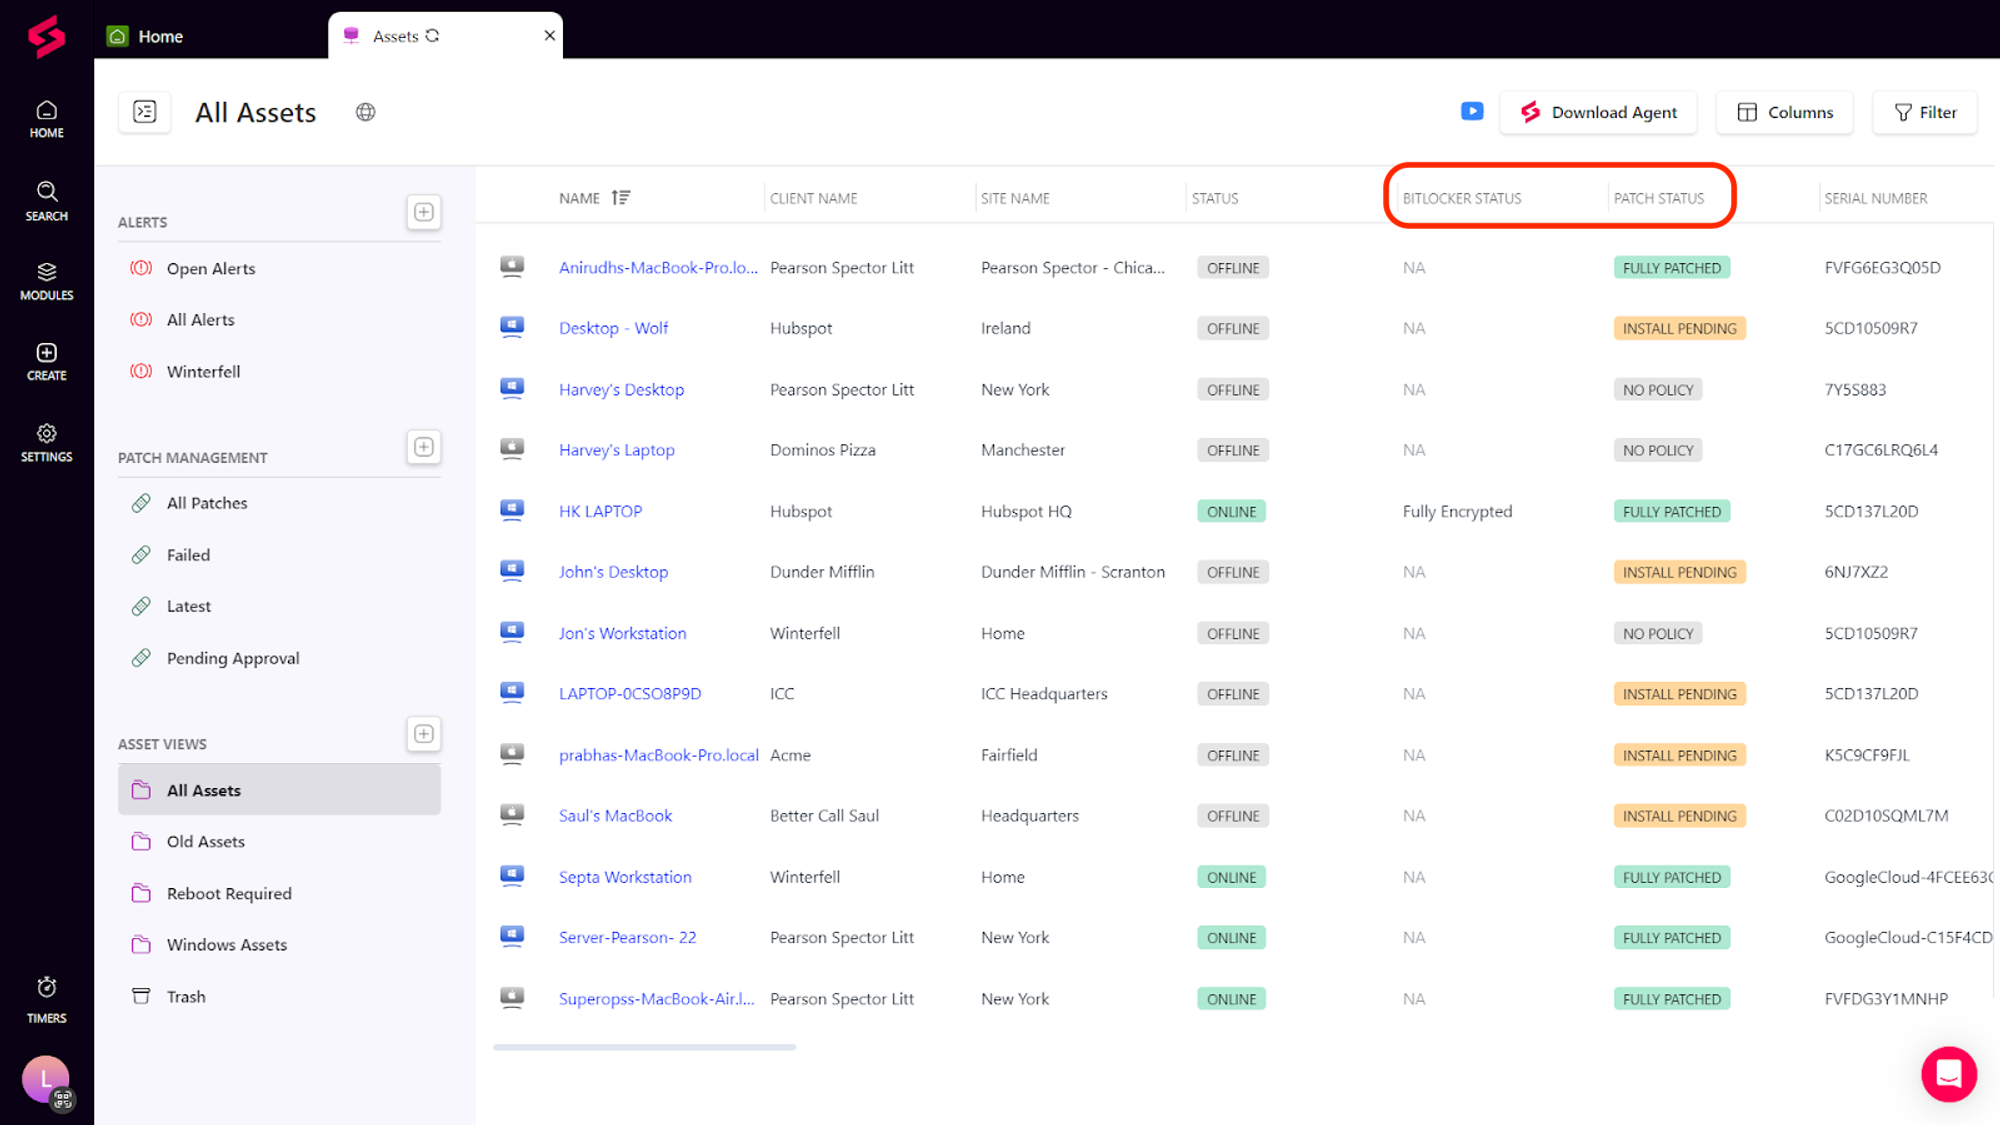Click the Client Name column header
The image size is (2000, 1125).
pos(813,198)
